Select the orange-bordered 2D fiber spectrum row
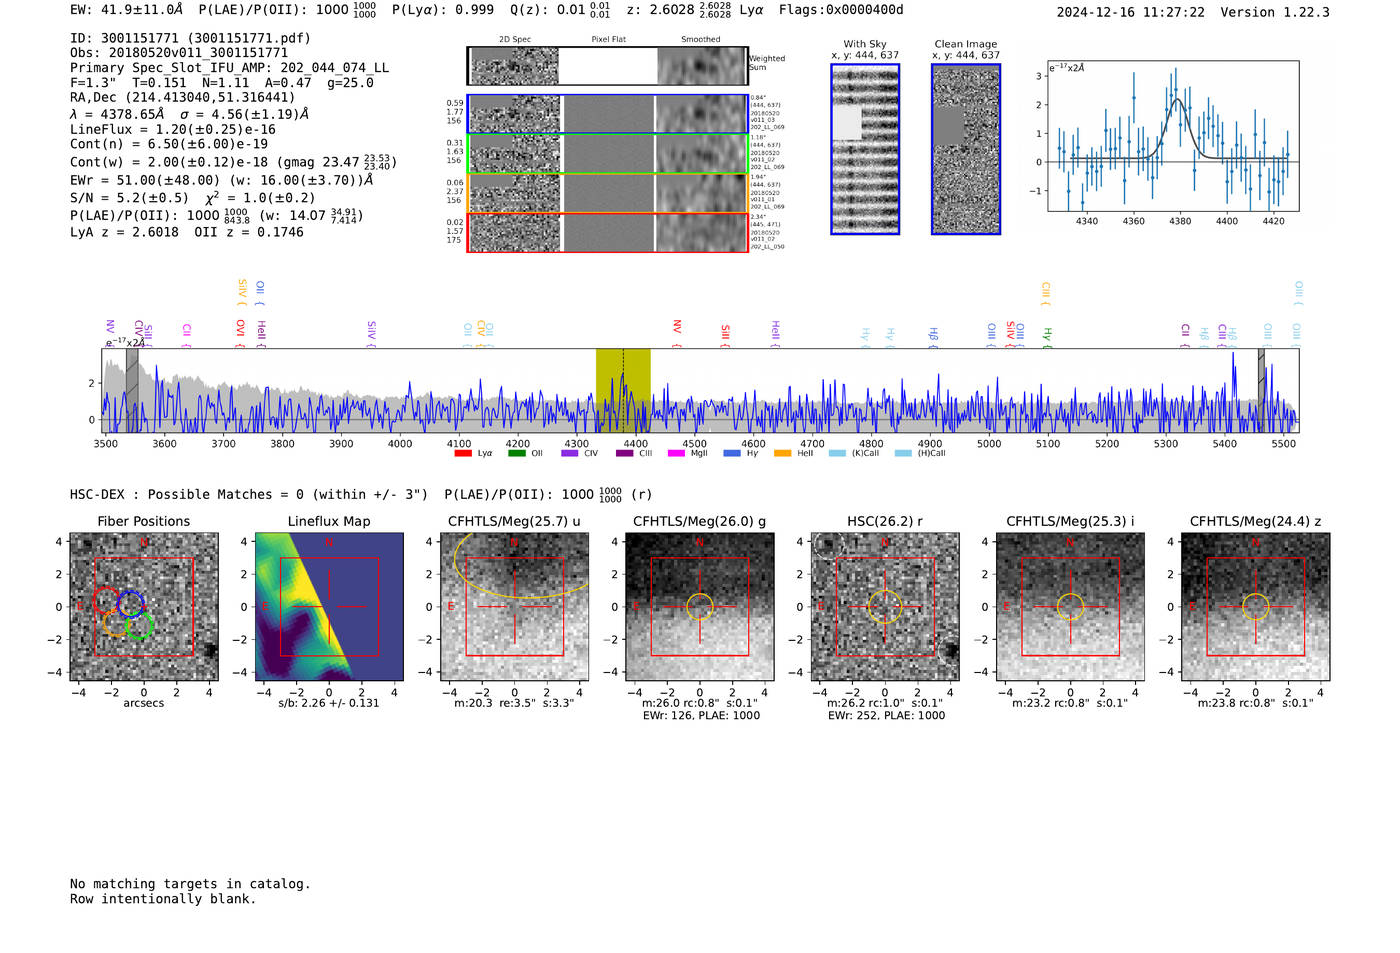1400x953 pixels. click(607, 193)
